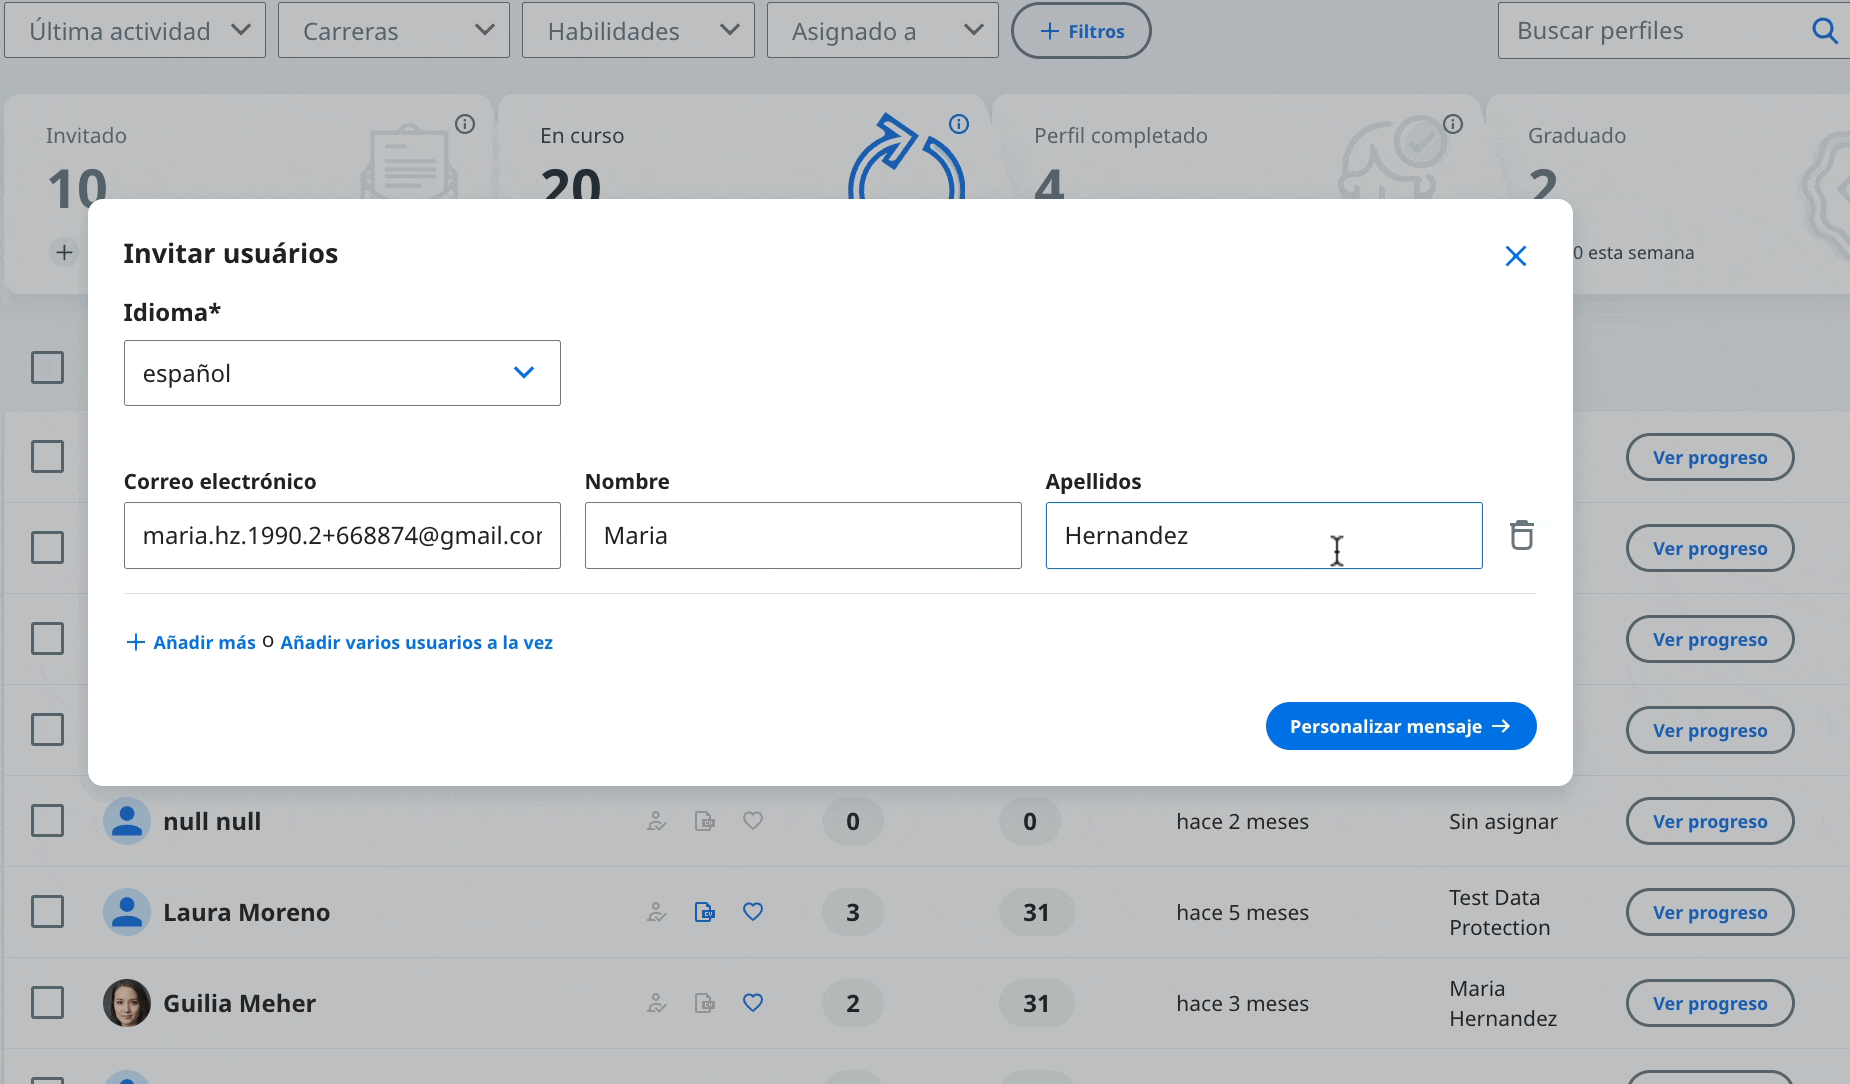This screenshot has height=1084, width=1850.
Task: Click the null null name
Action: 212,821
